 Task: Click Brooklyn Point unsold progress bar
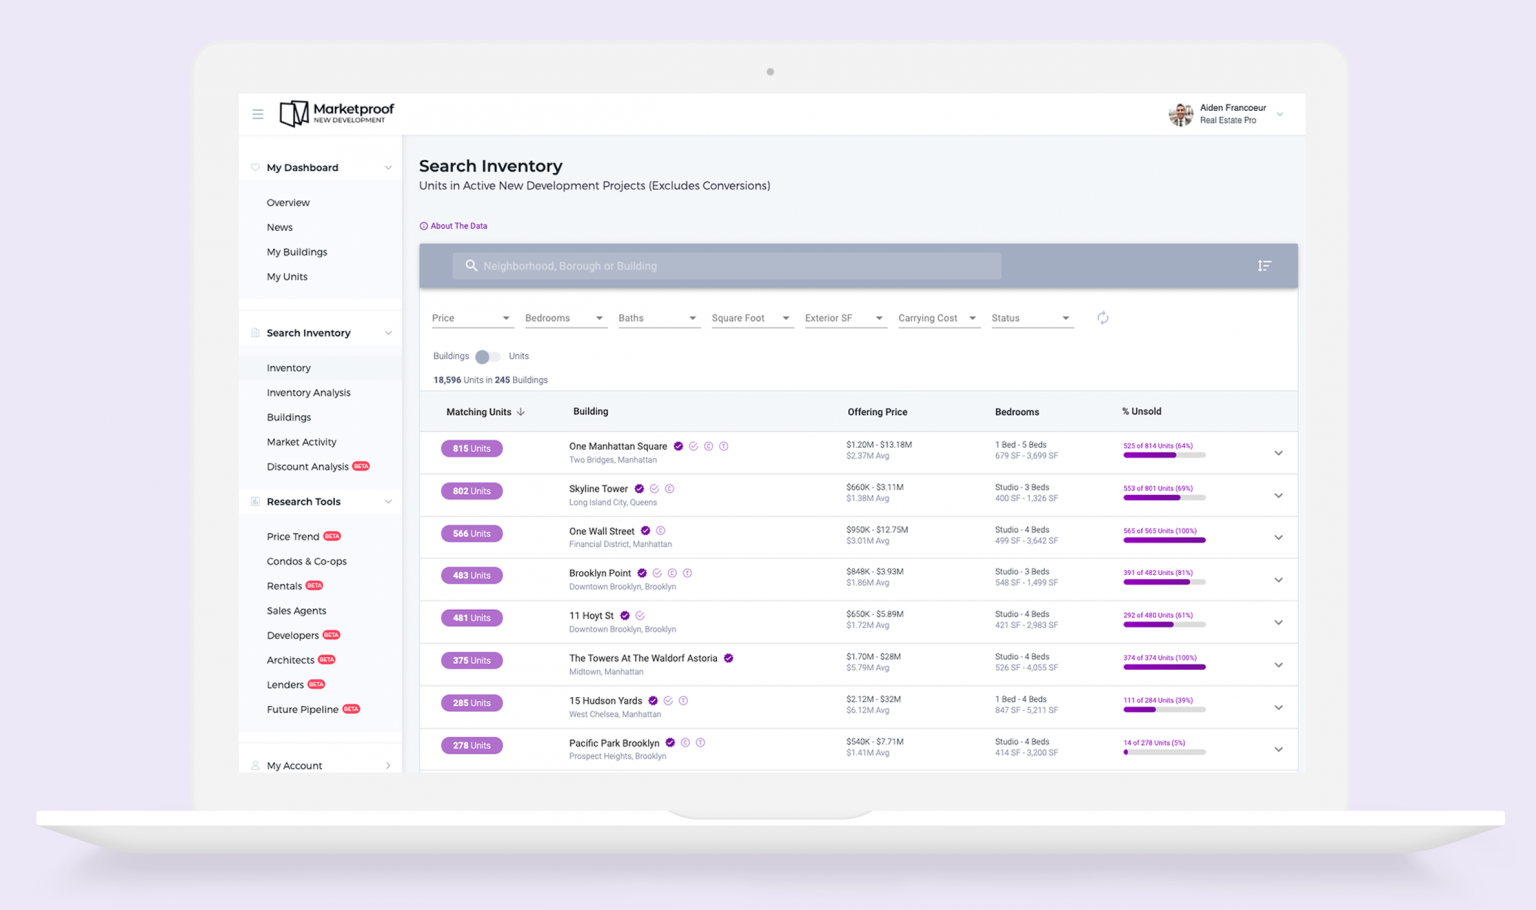(x=1164, y=582)
